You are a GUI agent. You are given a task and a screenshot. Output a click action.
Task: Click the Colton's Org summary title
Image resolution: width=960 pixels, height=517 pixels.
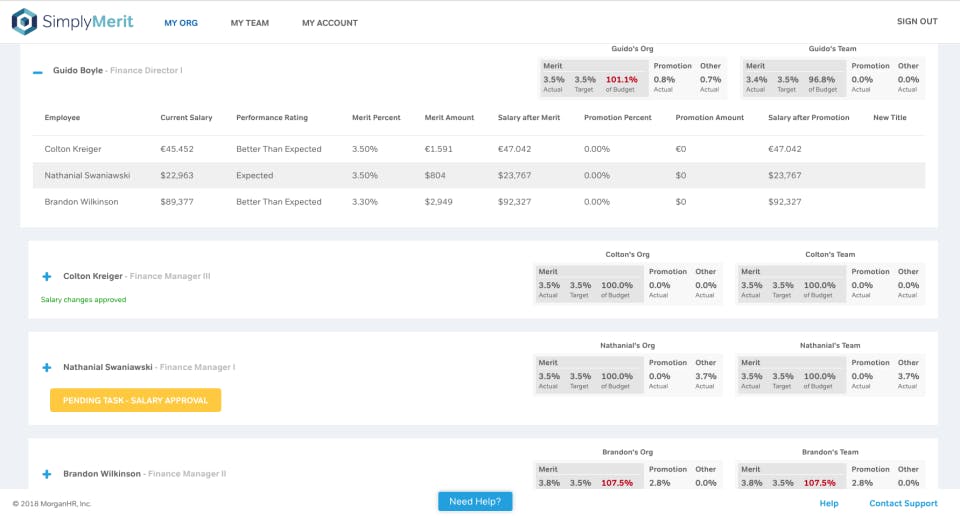[x=627, y=254]
